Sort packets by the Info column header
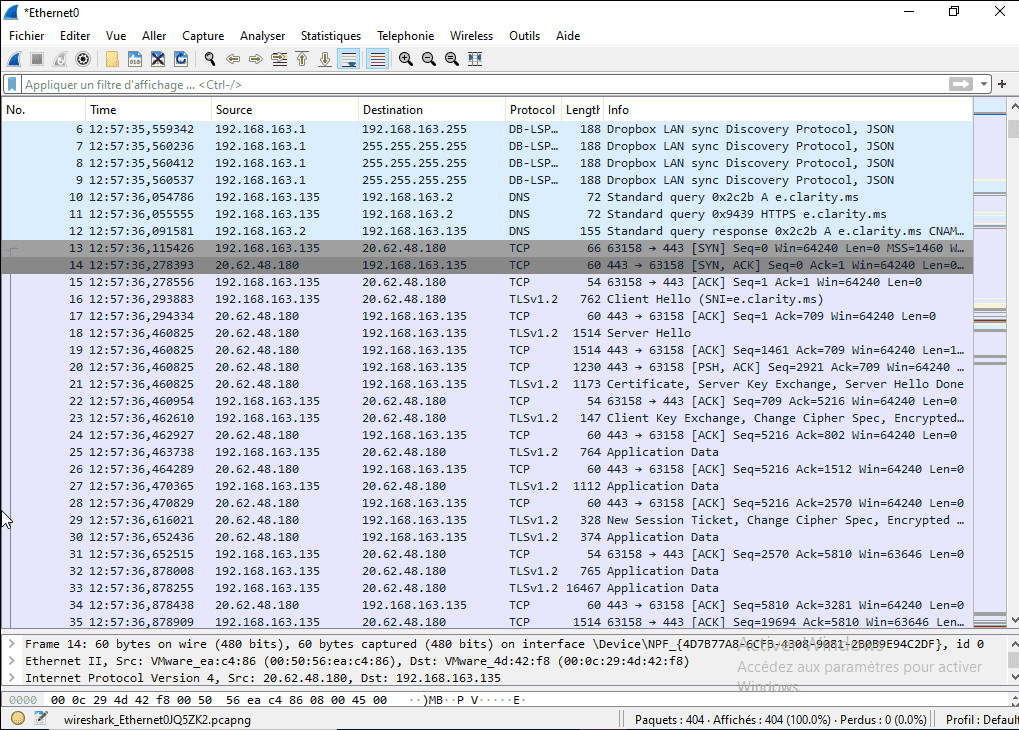Viewport: 1019px width, 730px height. tap(788, 110)
